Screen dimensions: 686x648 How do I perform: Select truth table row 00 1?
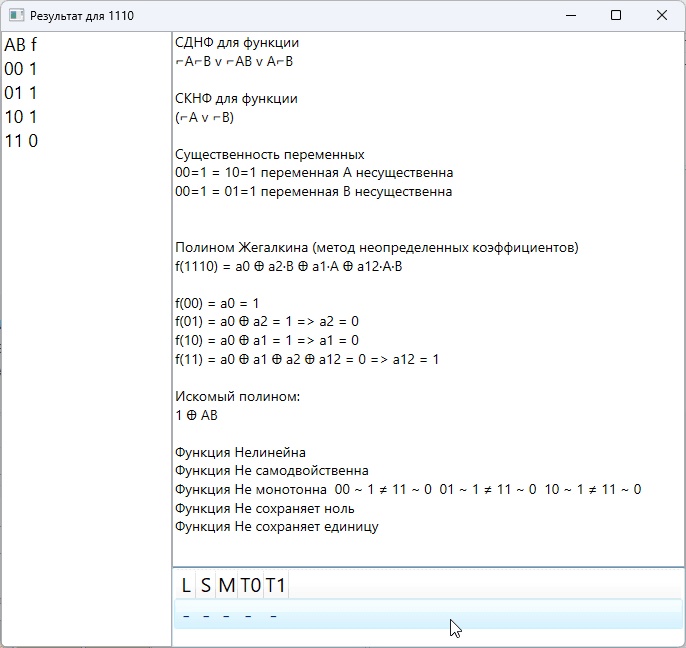[21, 69]
